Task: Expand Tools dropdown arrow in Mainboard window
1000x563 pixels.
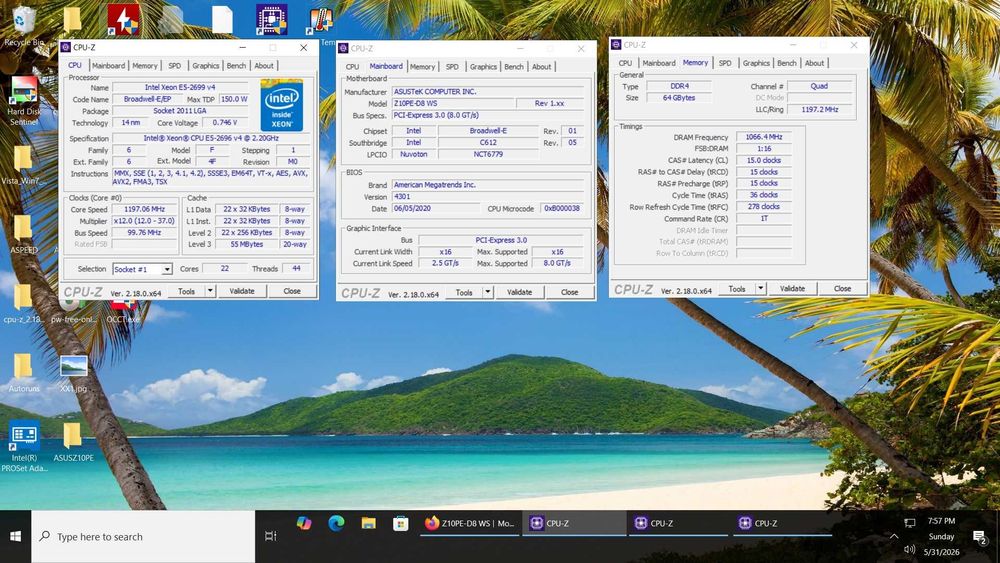Action: click(x=488, y=292)
